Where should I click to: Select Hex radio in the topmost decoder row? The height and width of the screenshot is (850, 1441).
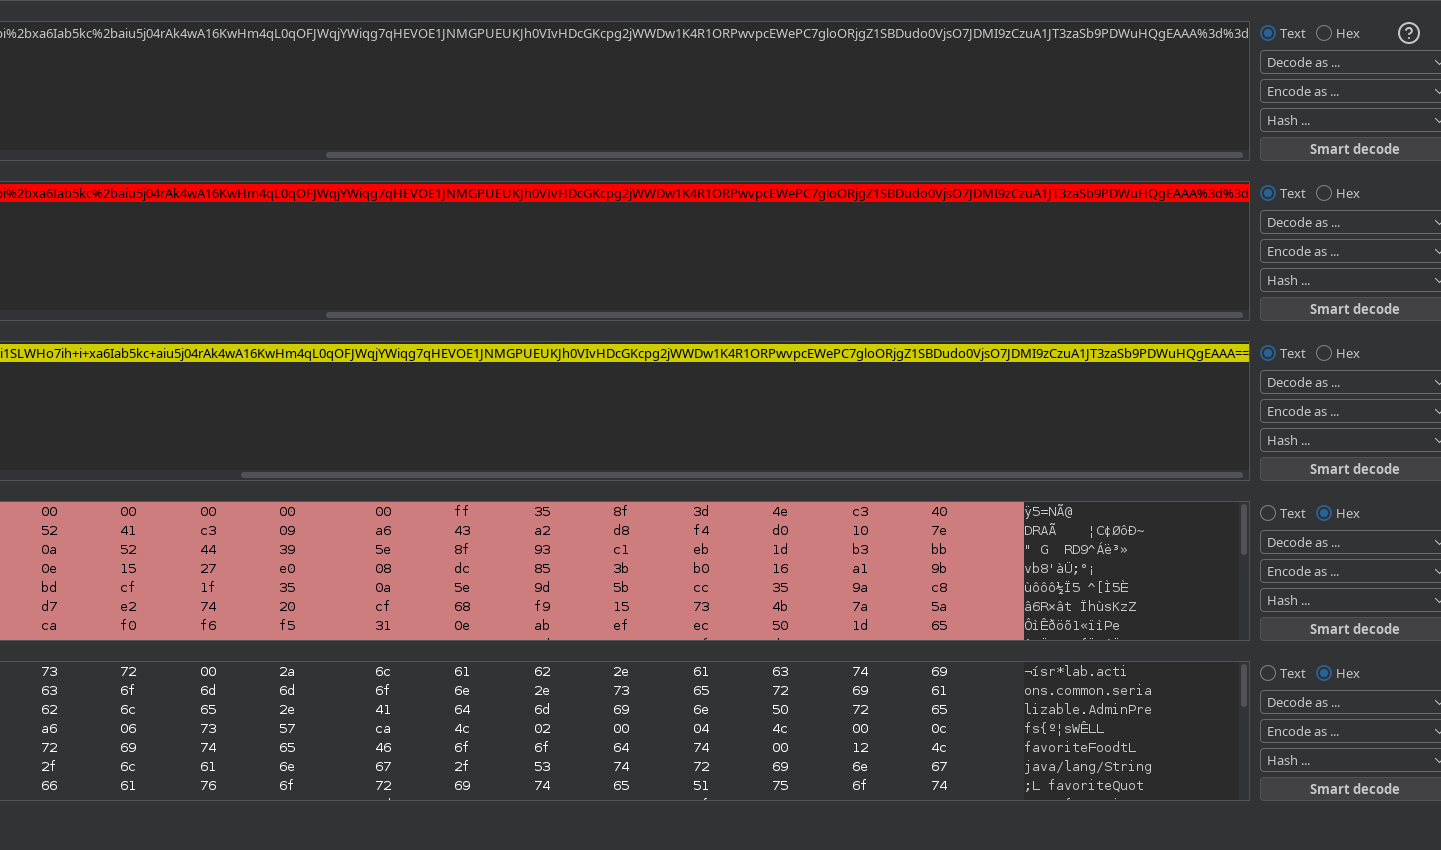click(x=1324, y=33)
